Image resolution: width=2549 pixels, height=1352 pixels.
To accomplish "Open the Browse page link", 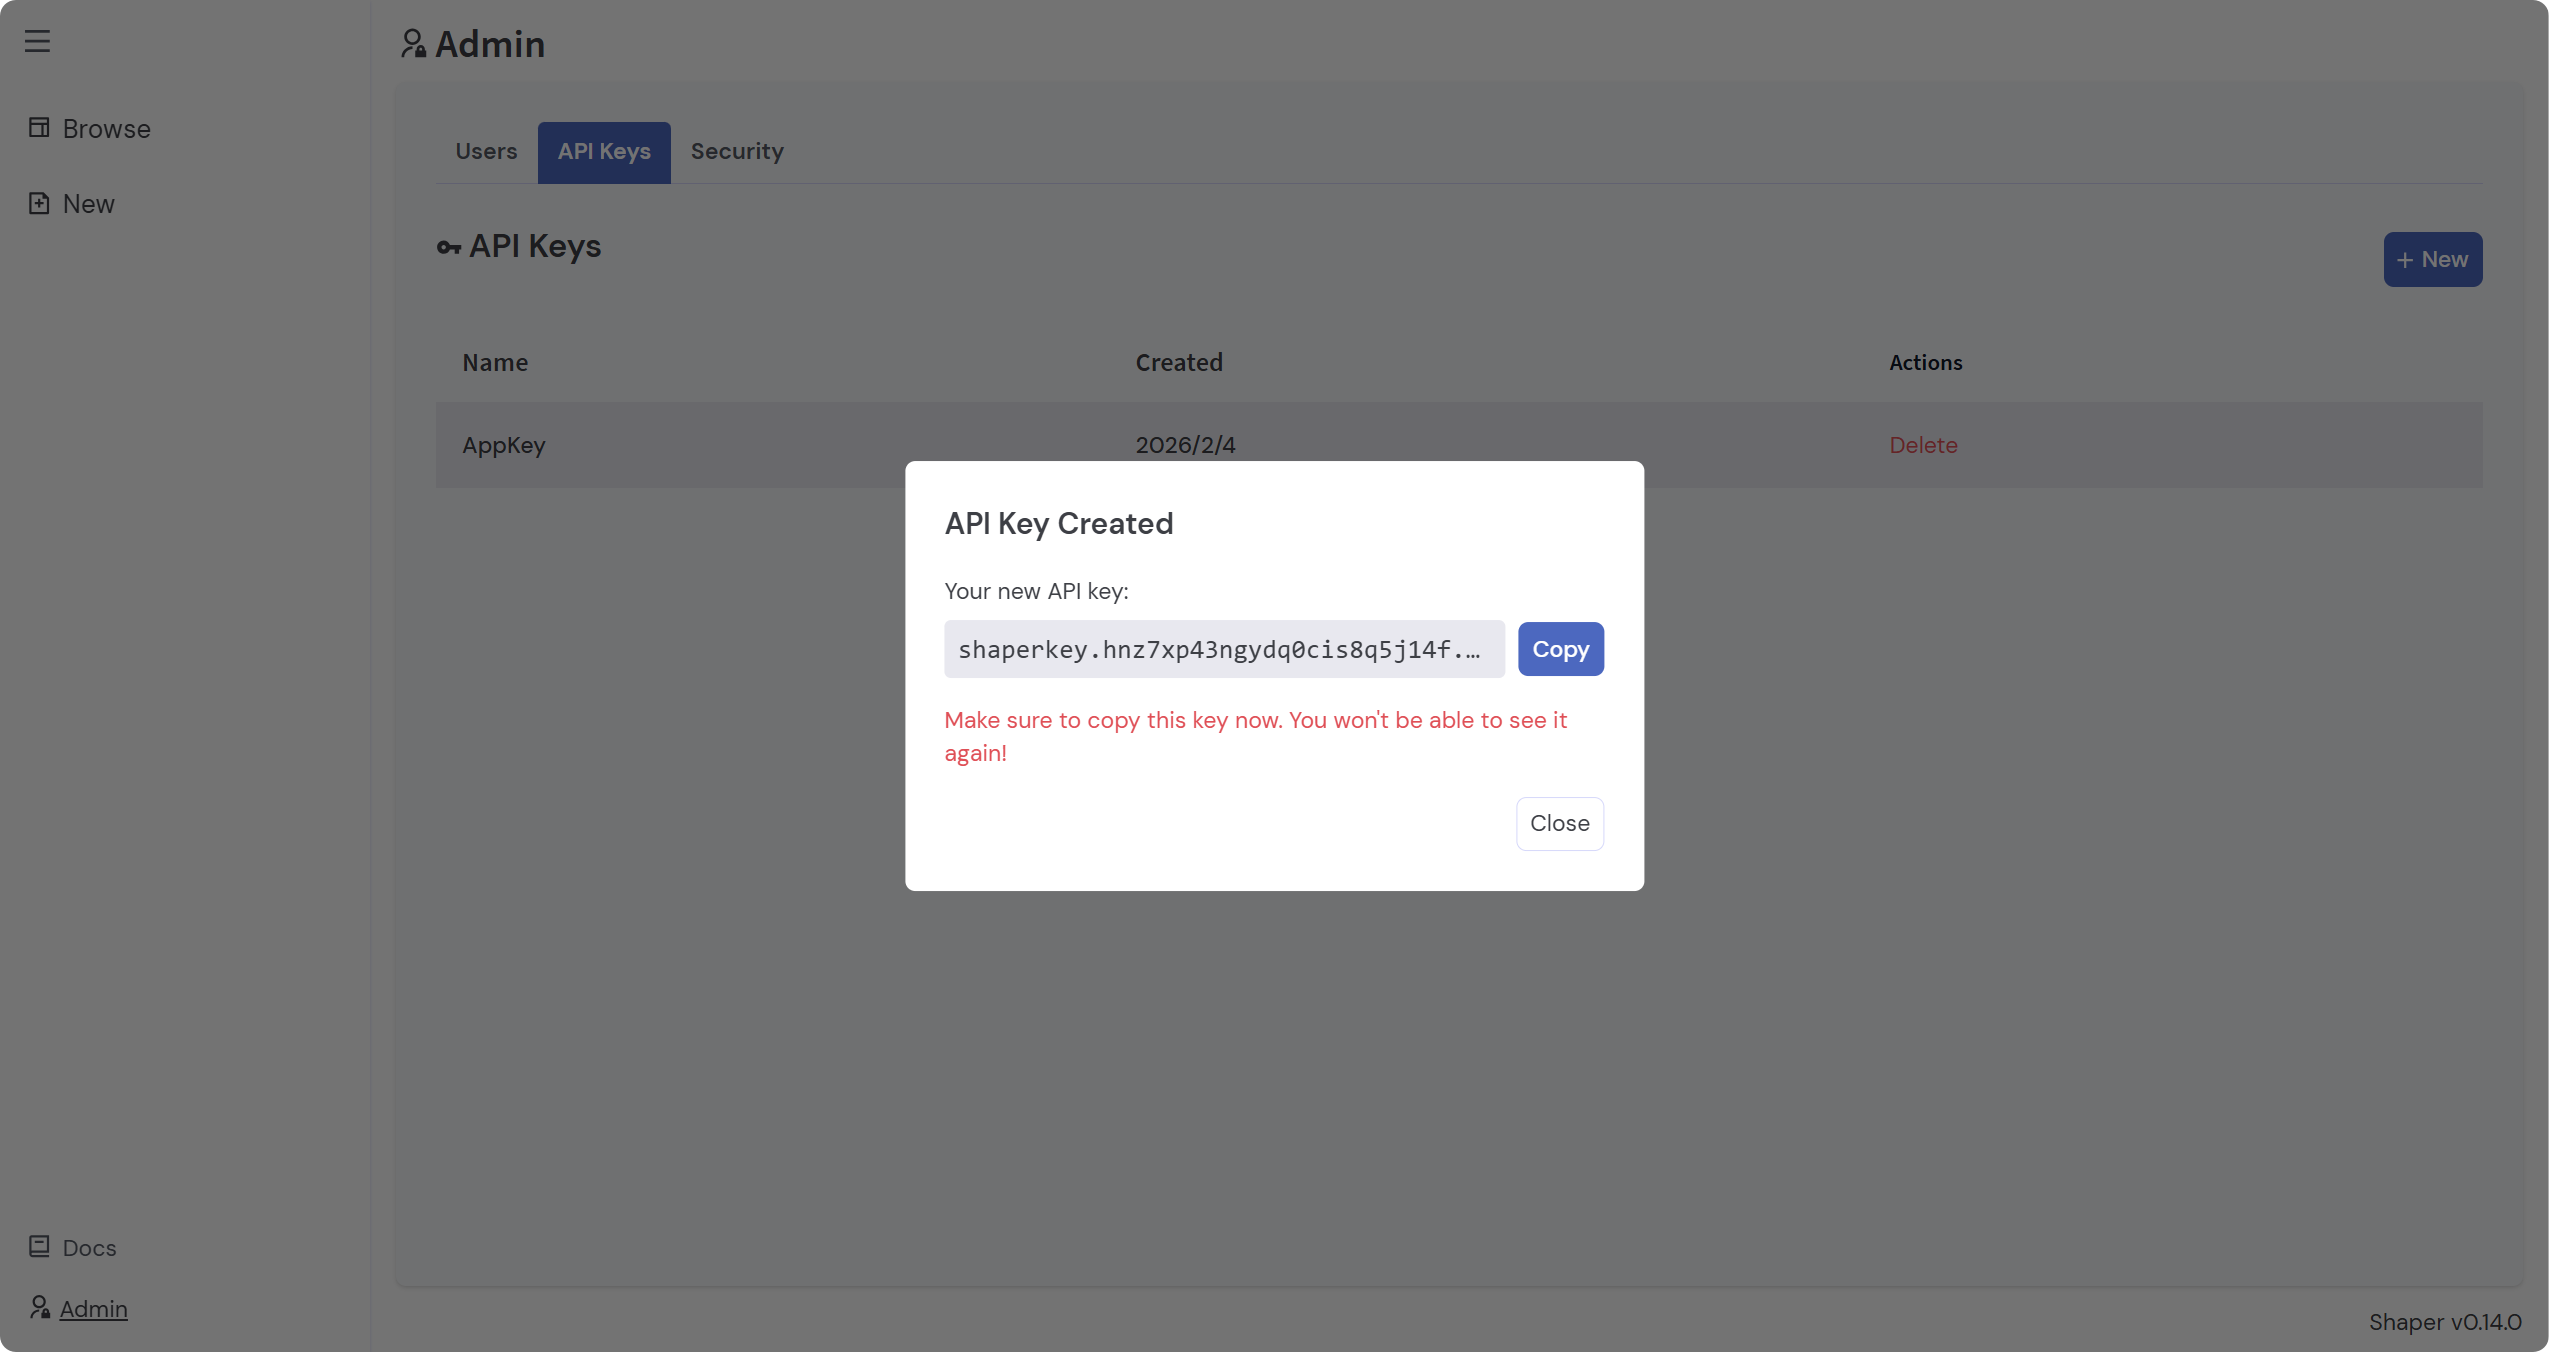I will pos(106,129).
